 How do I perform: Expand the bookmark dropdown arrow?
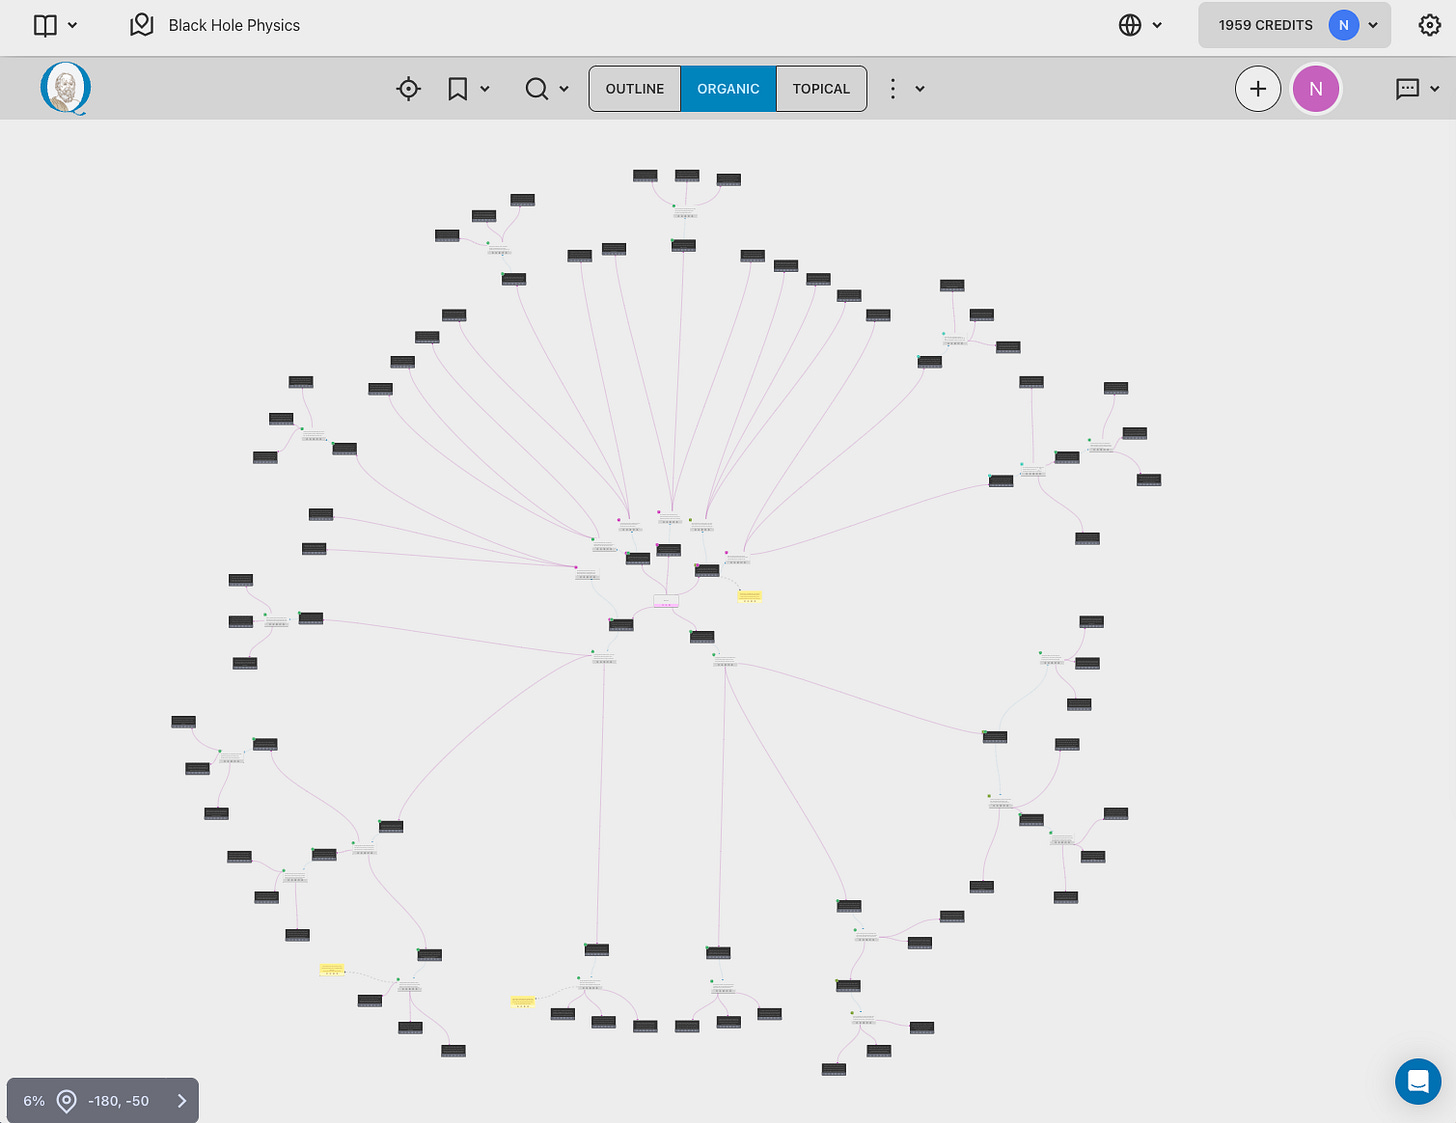coord(485,89)
